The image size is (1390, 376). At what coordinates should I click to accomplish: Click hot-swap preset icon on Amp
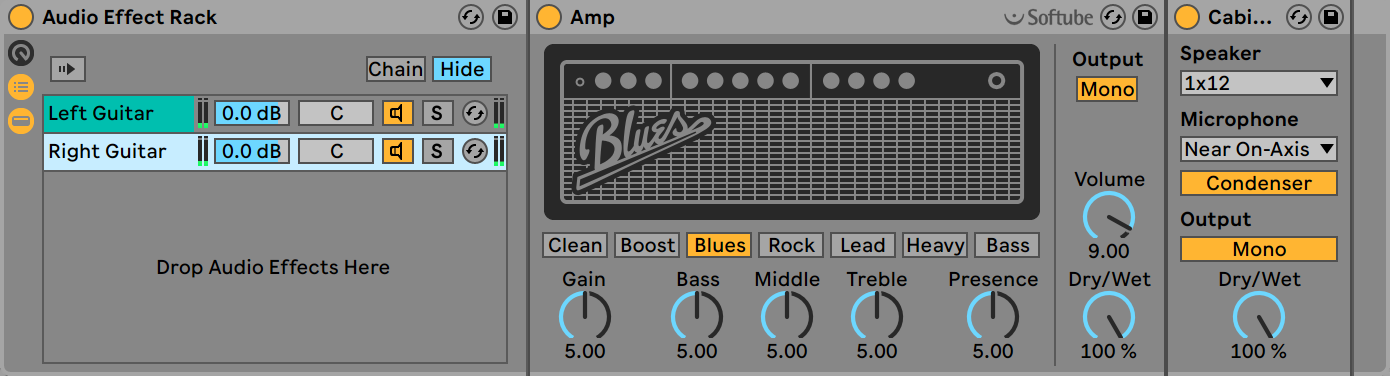tap(1112, 17)
